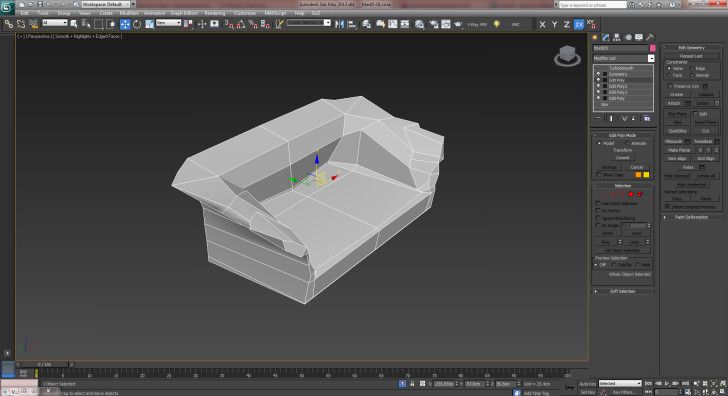
Task: Activate the Select and Move tool
Action: click(125, 24)
